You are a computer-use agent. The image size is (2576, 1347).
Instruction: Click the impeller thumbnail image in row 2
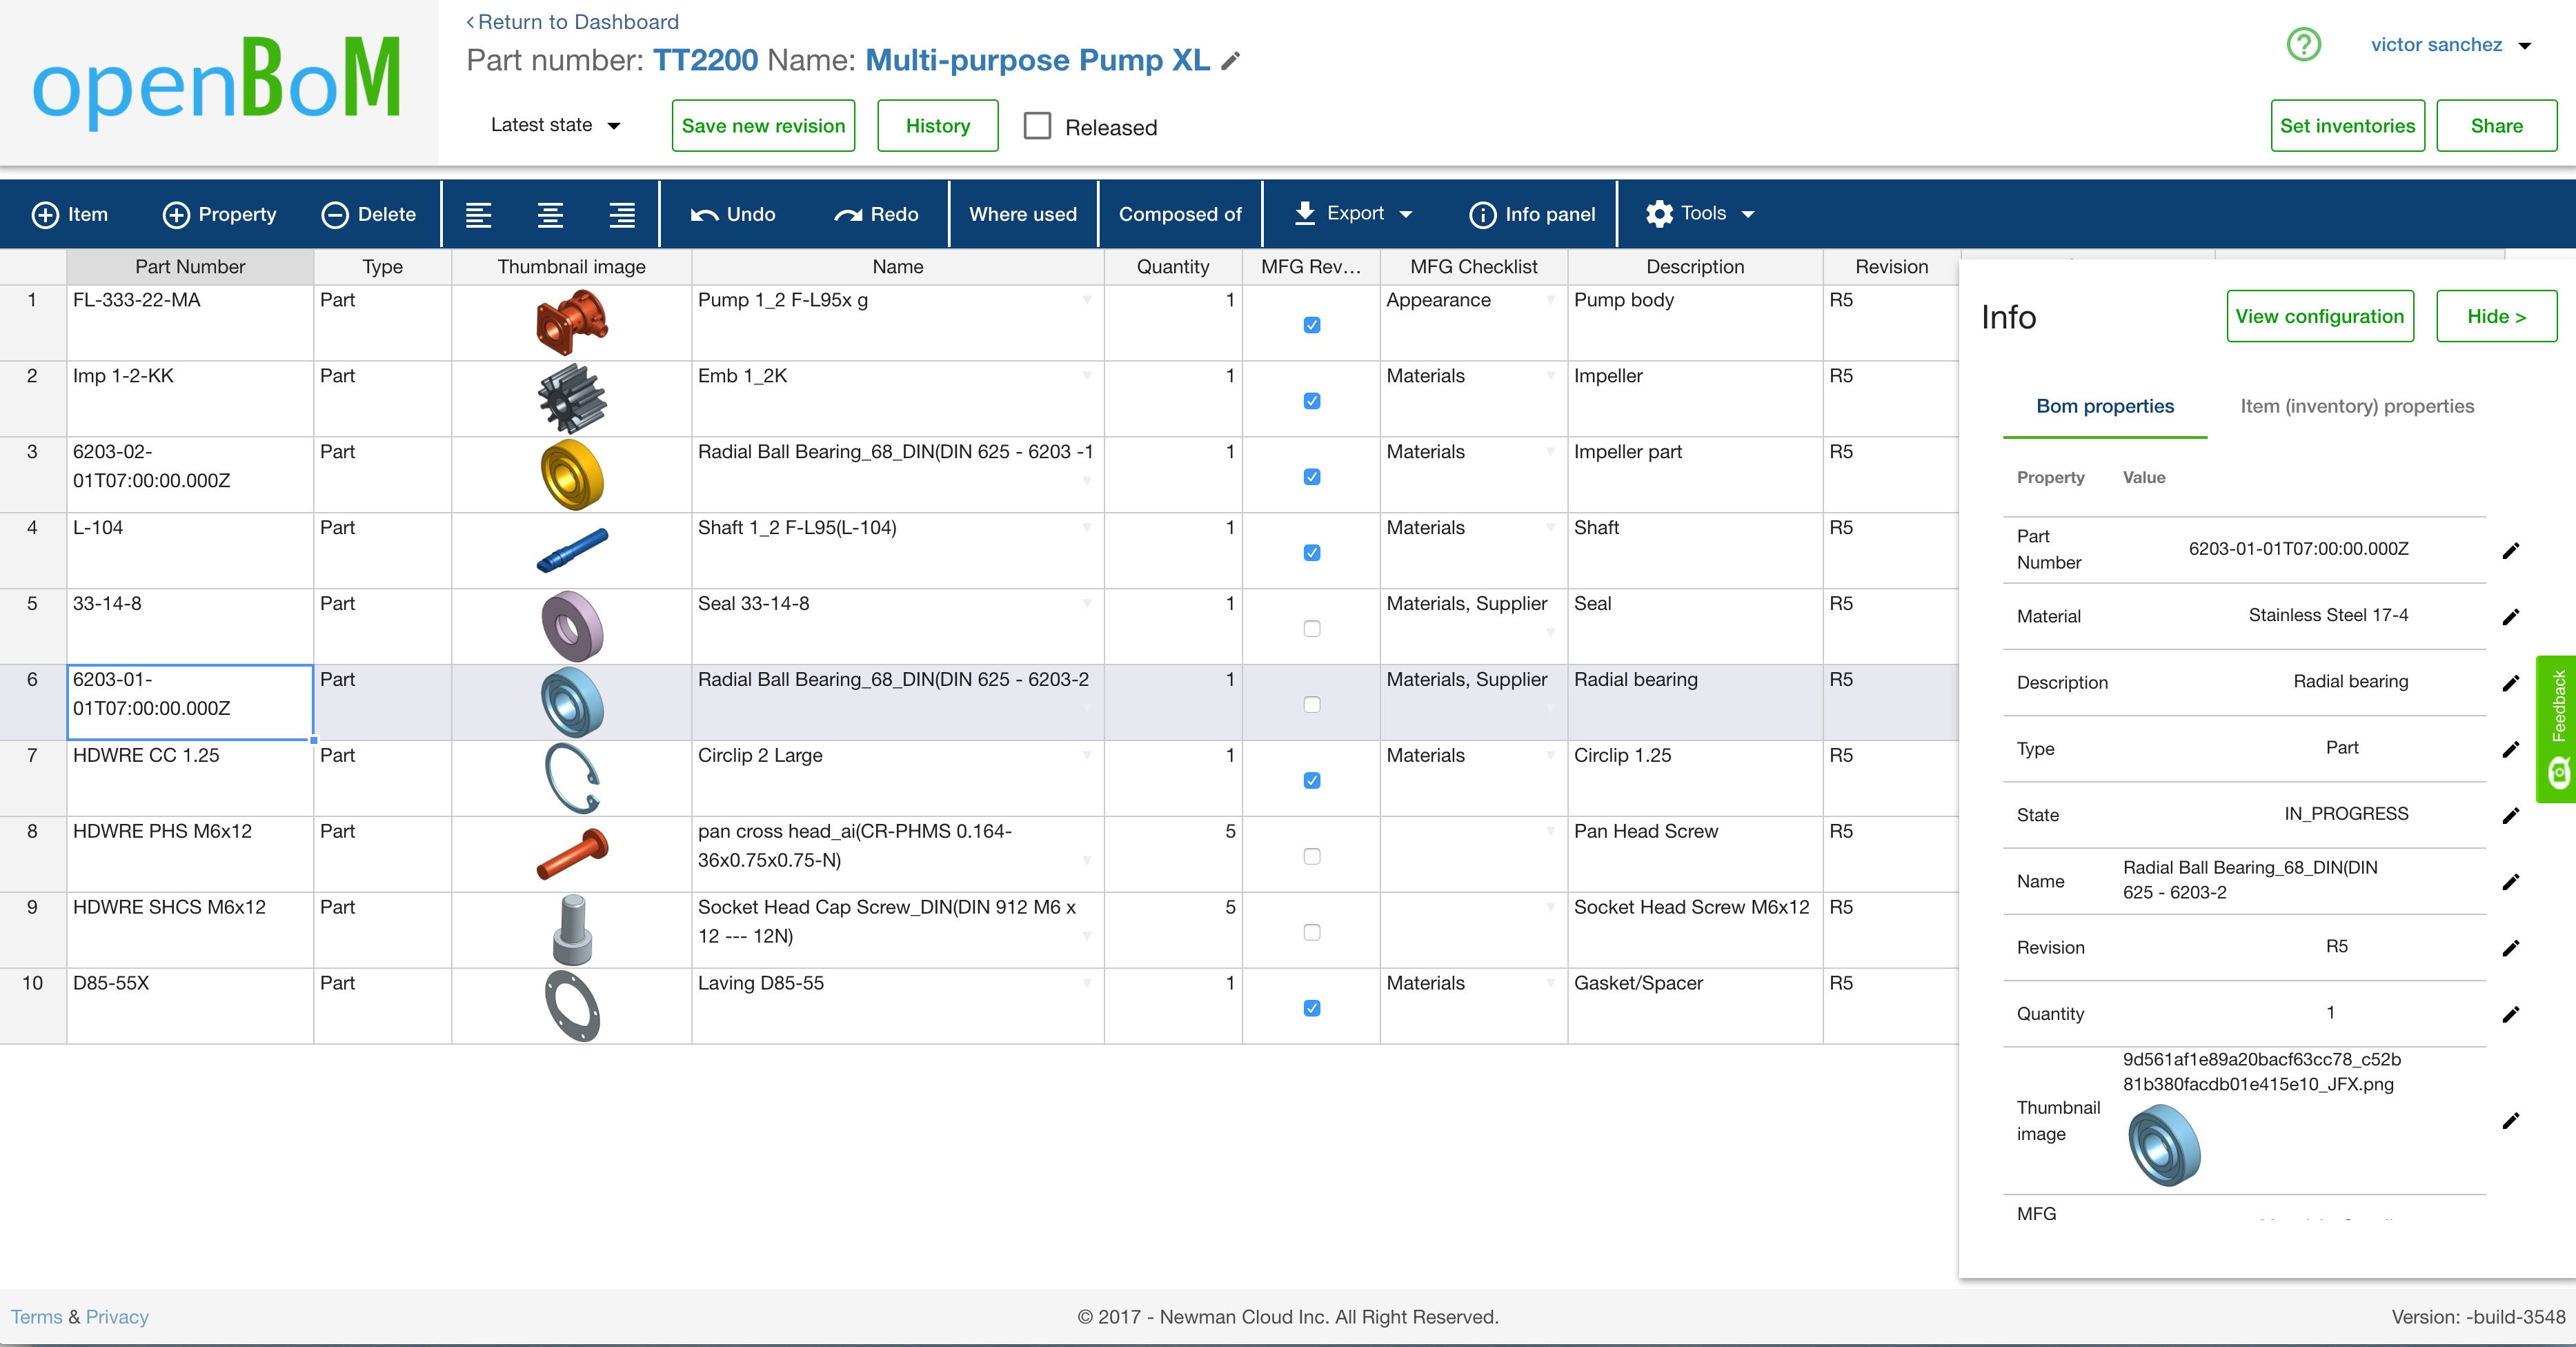pyautogui.click(x=572, y=398)
